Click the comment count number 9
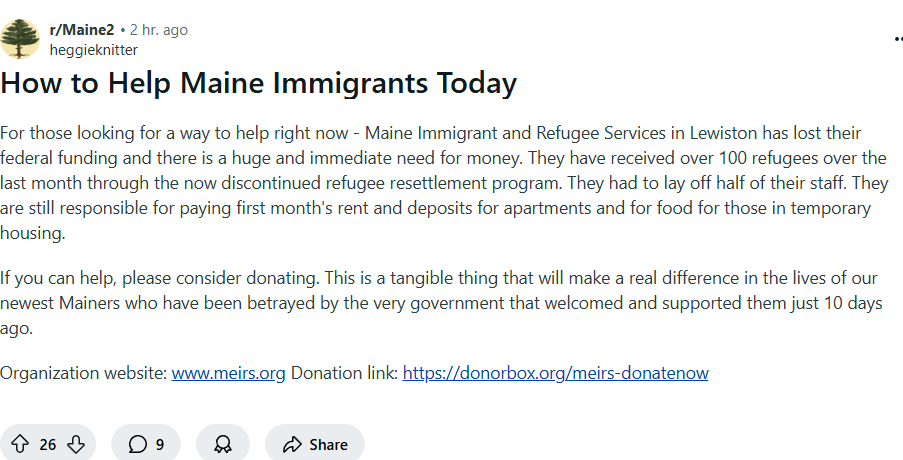The width and height of the screenshot is (903, 460). pyautogui.click(x=160, y=445)
